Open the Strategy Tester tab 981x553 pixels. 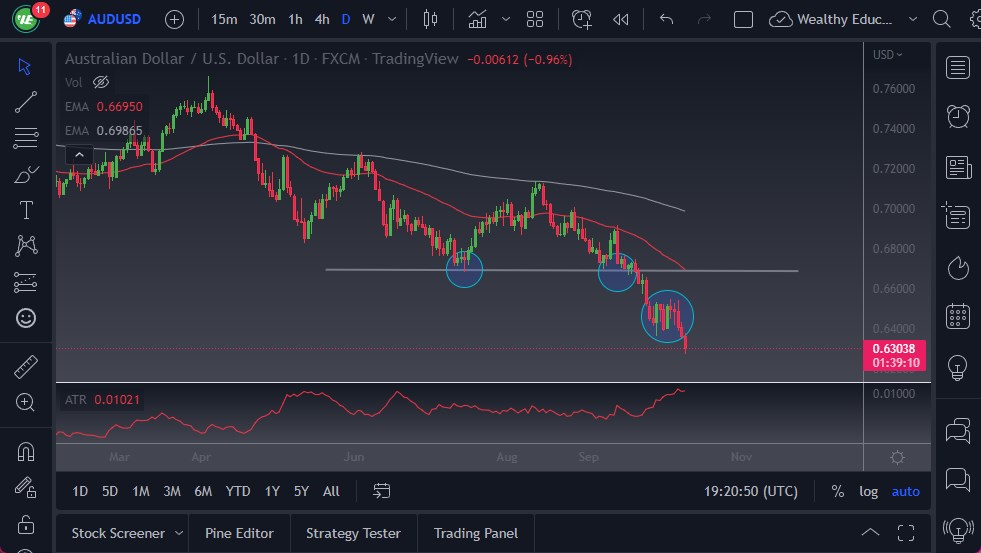(x=353, y=533)
